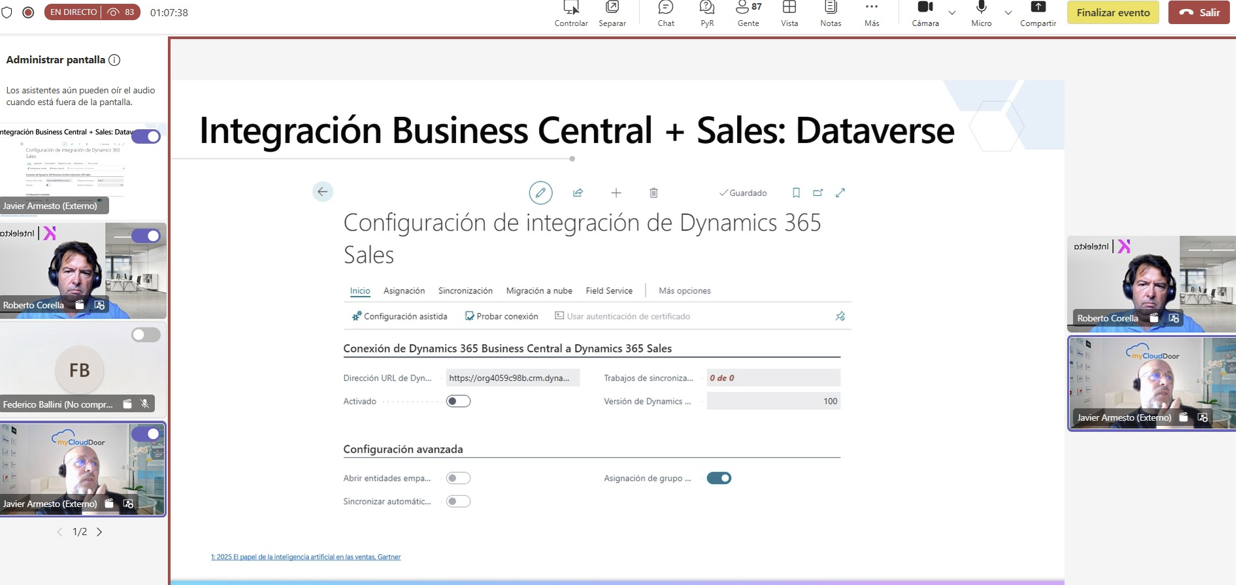This screenshot has width=1236, height=585.
Task: Toggle Roberto Corella on-screen switch
Action: [146, 236]
